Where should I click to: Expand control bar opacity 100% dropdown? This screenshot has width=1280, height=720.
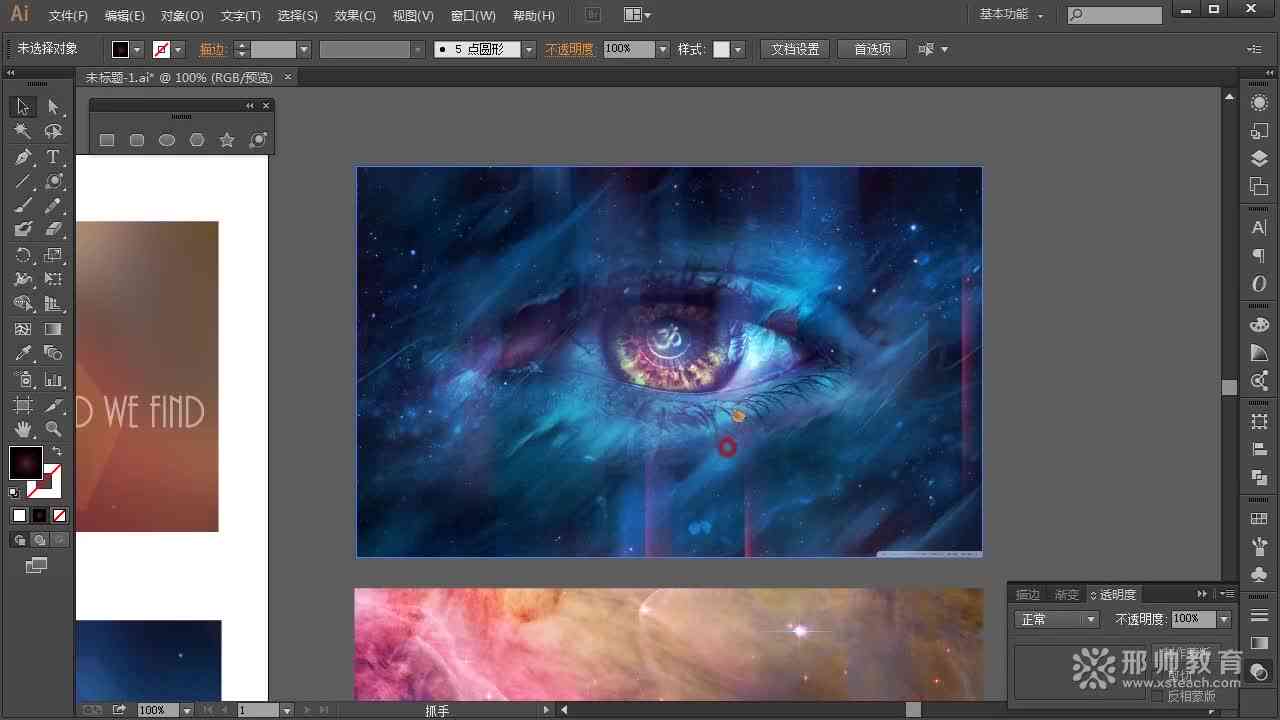pos(662,49)
